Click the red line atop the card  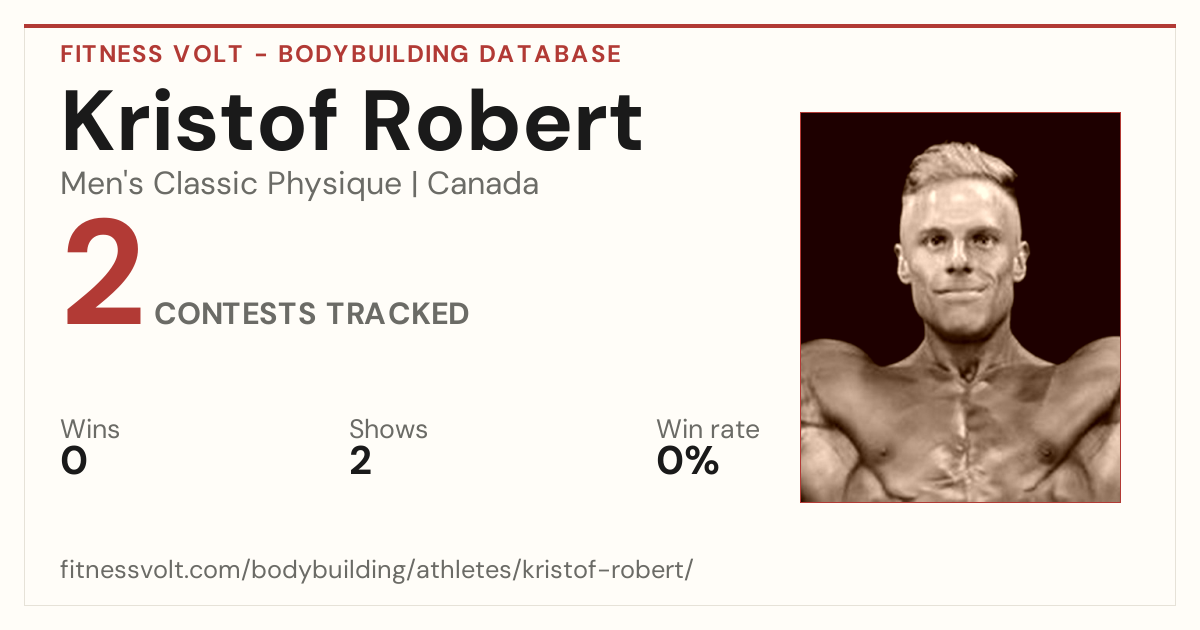600,26
